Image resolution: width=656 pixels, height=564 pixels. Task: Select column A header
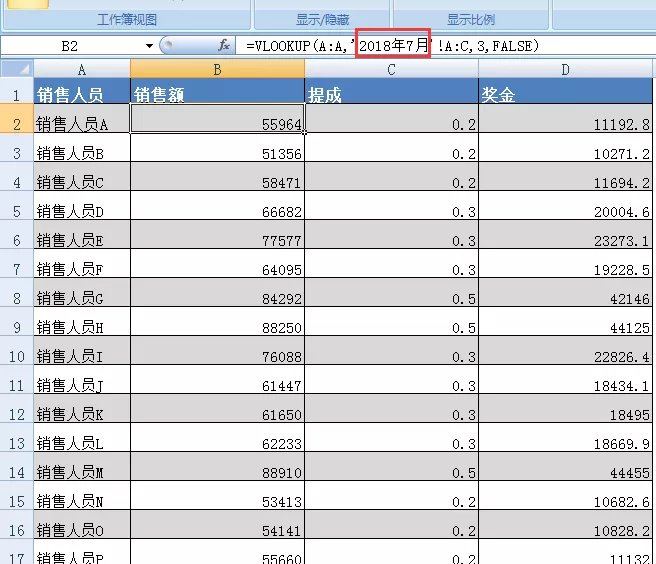tap(82, 69)
